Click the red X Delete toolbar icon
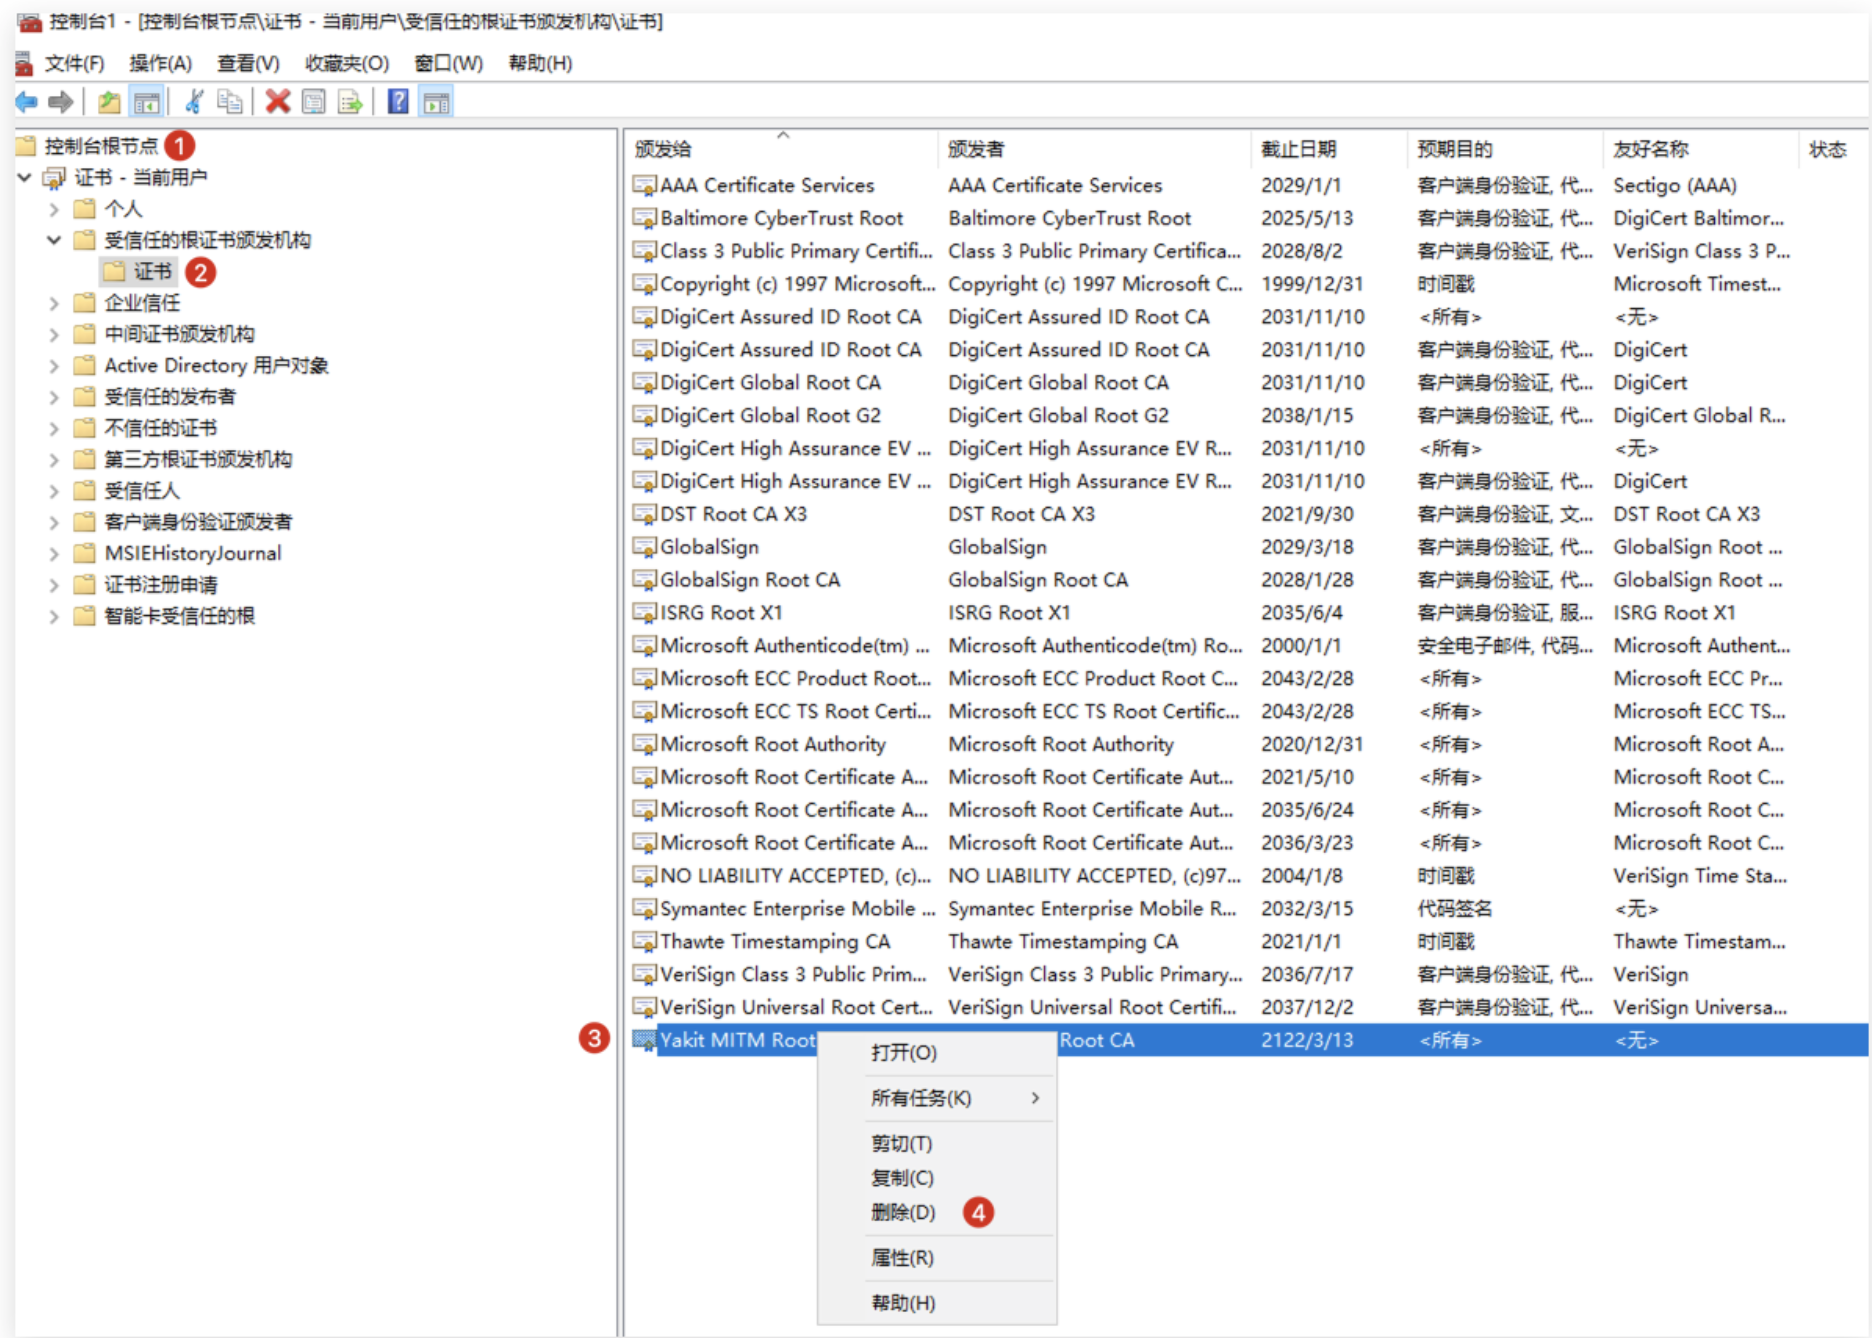Viewport: 1872px width, 1338px height. pos(278,102)
